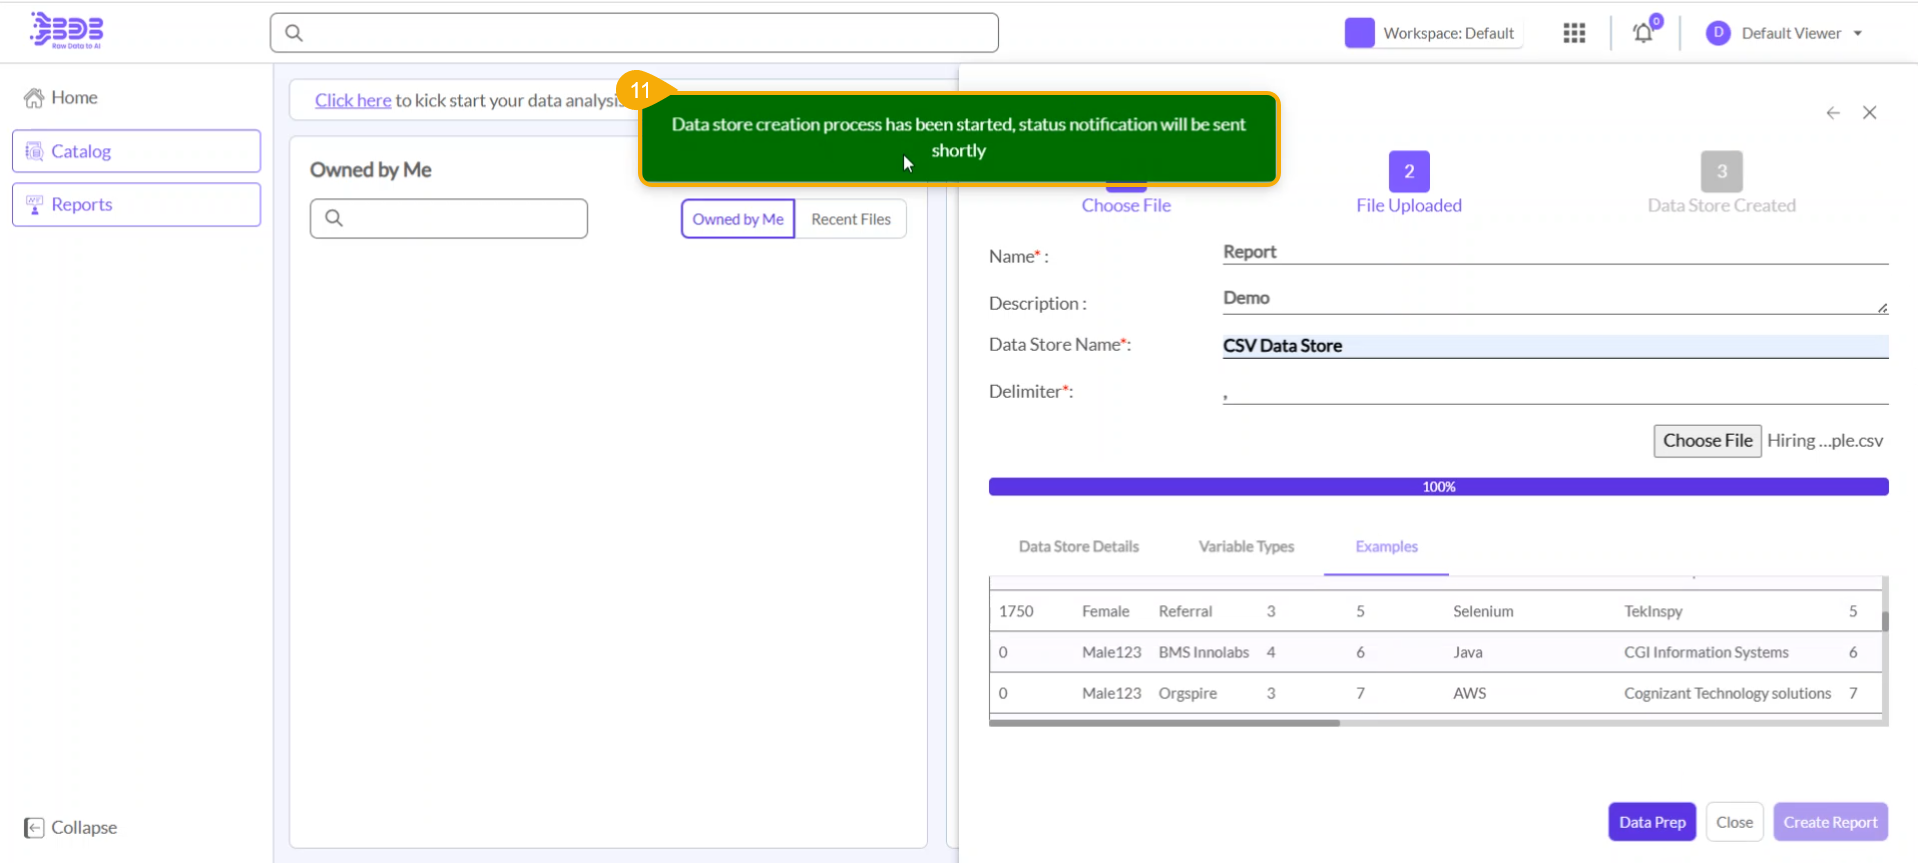Go to Home in sidebar
Image resolution: width=1918 pixels, height=863 pixels.
[74, 97]
